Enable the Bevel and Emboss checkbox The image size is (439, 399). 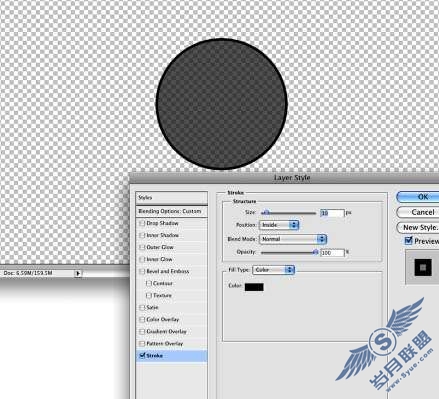(142, 271)
